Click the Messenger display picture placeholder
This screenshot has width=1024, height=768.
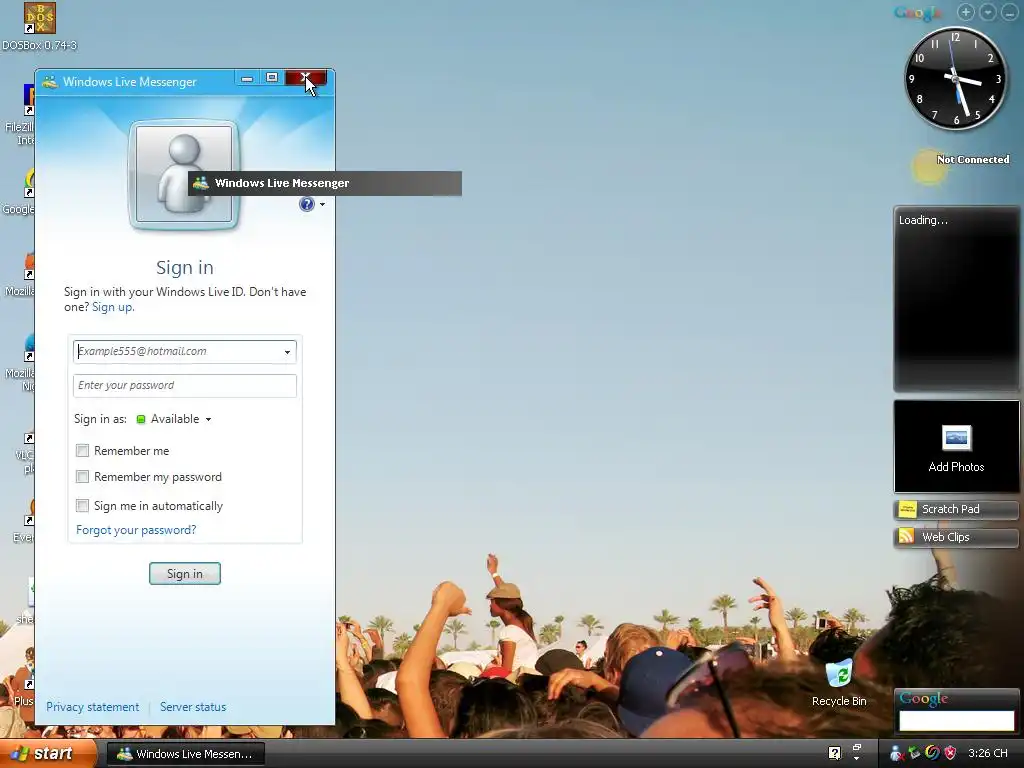click(184, 174)
